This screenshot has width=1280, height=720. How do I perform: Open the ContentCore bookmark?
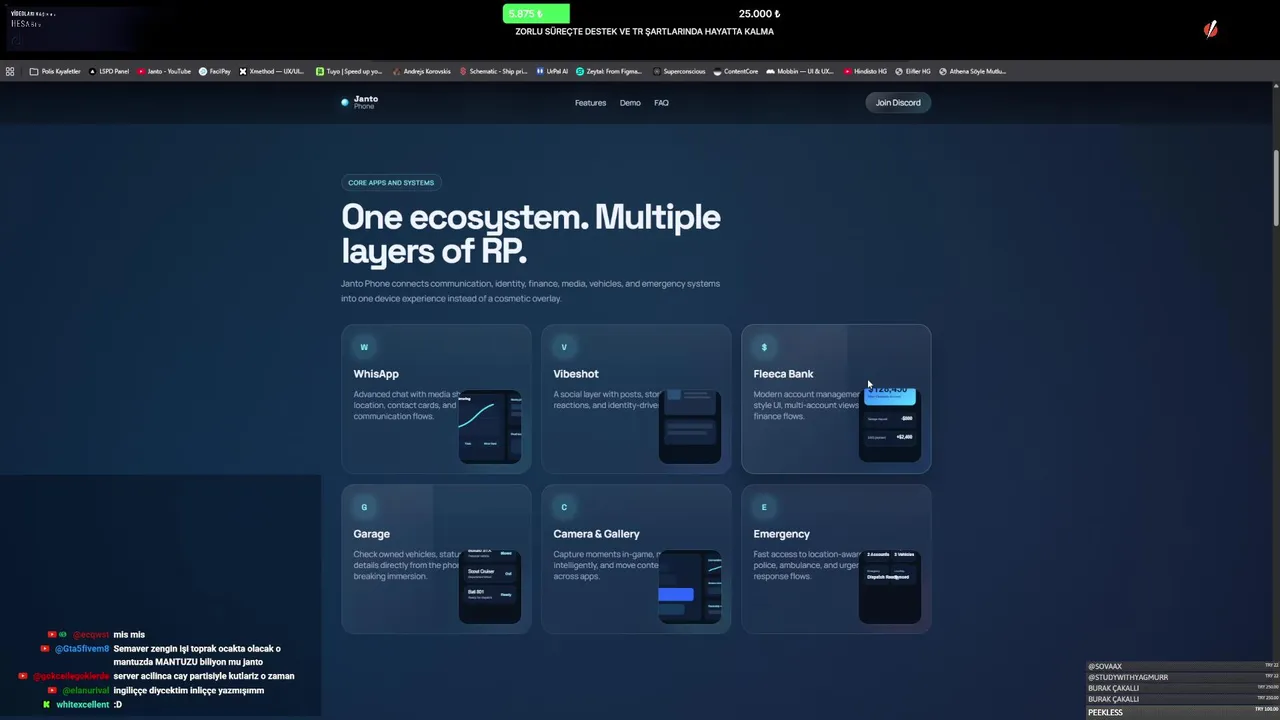[736, 71]
